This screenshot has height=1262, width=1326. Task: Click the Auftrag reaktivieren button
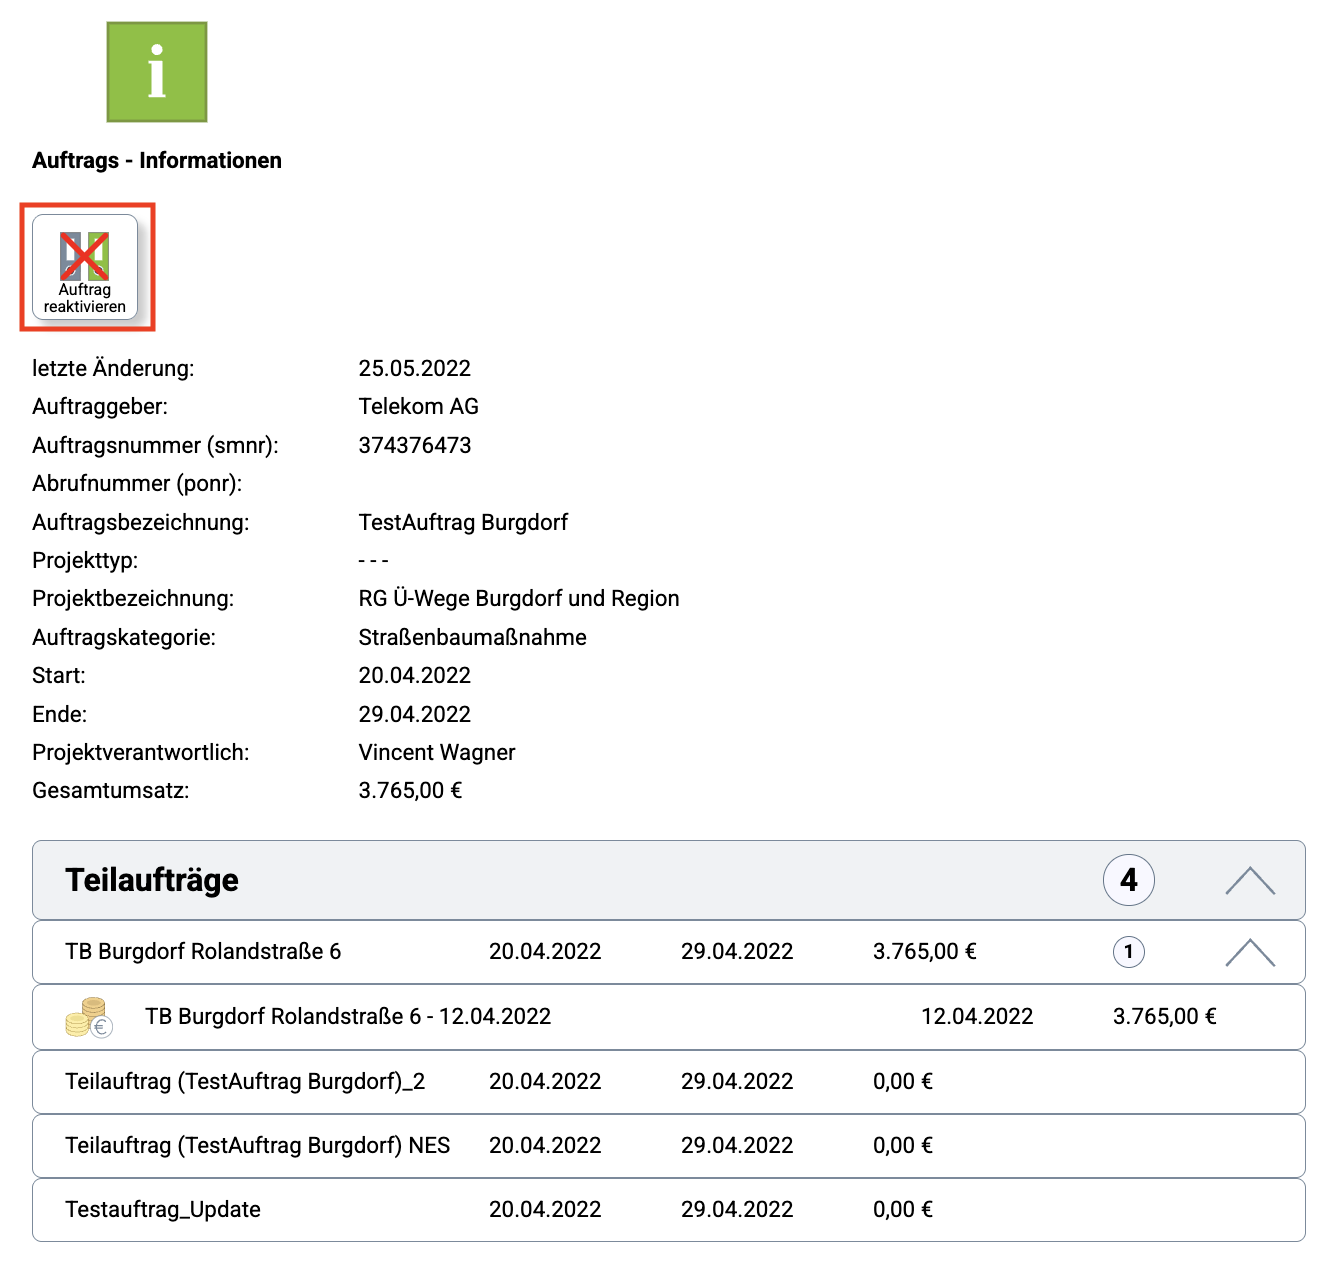[x=85, y=267]
